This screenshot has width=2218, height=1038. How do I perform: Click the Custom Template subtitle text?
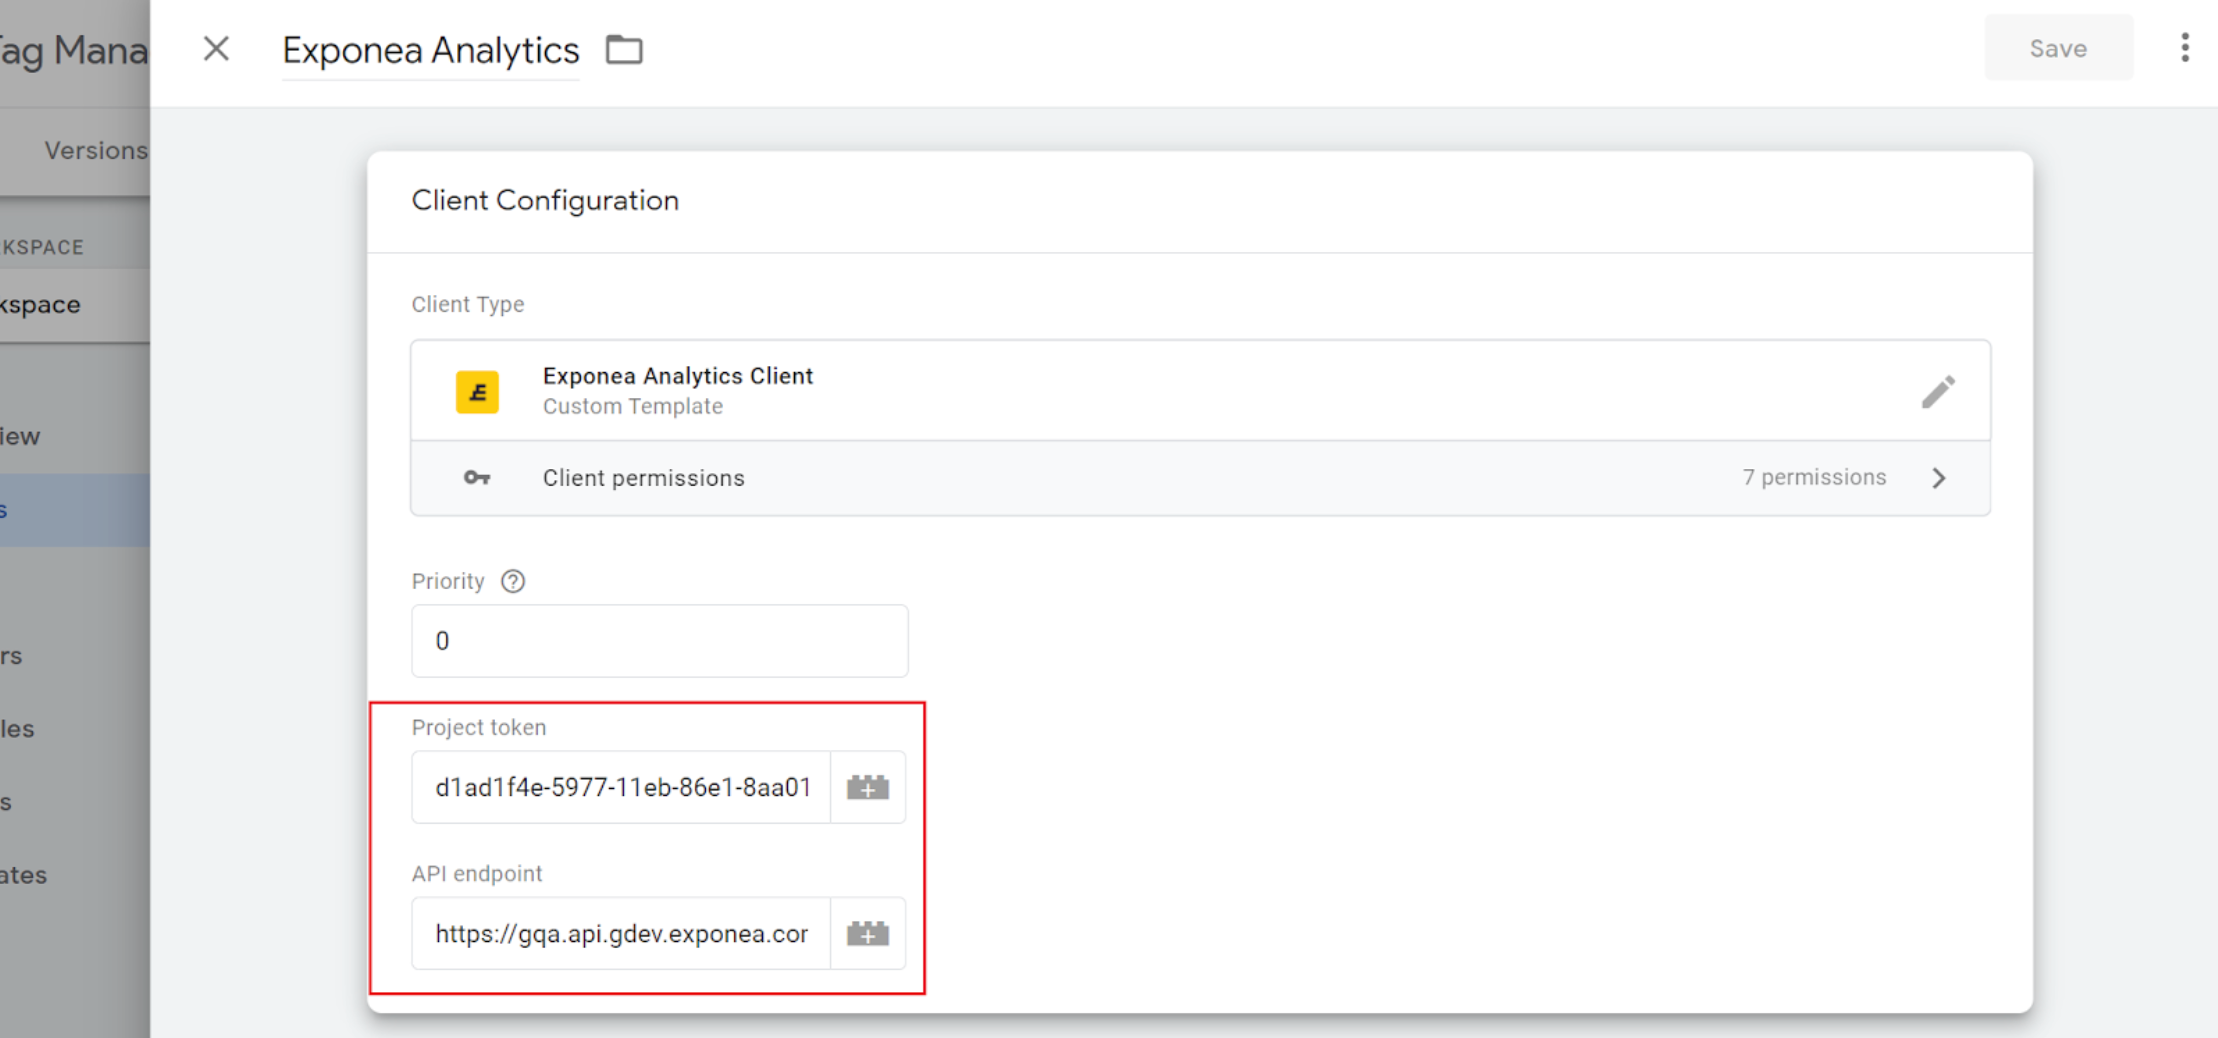pos(633,406)
